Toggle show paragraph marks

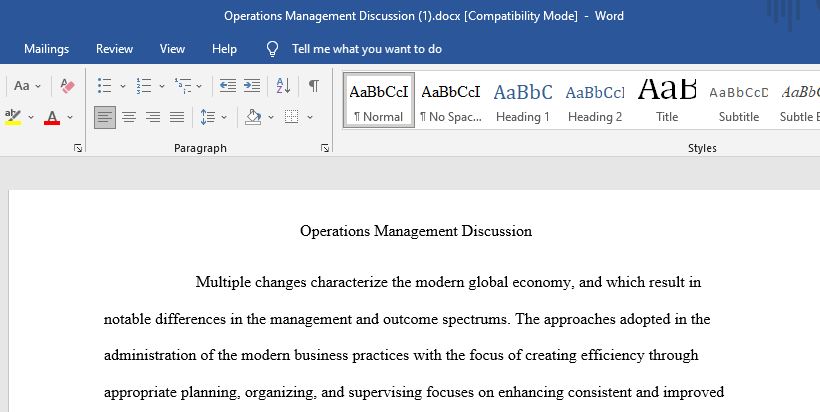pos(314,85)
